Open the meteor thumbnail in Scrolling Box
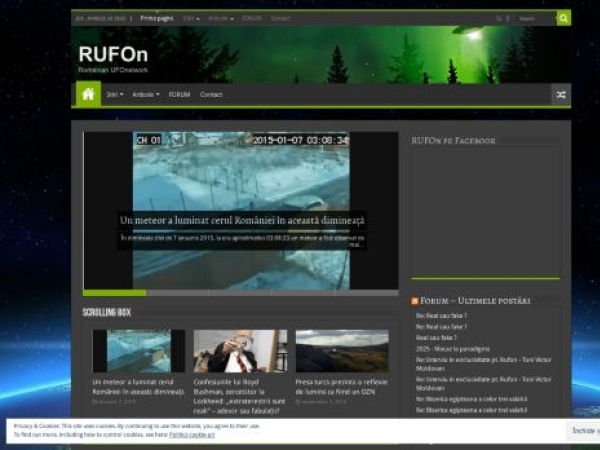The image size is (600, 450). coord(139,351)
